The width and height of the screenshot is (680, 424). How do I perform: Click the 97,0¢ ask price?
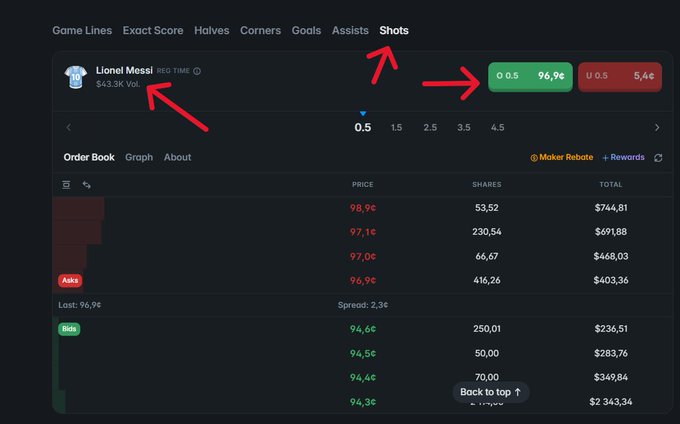363,256
